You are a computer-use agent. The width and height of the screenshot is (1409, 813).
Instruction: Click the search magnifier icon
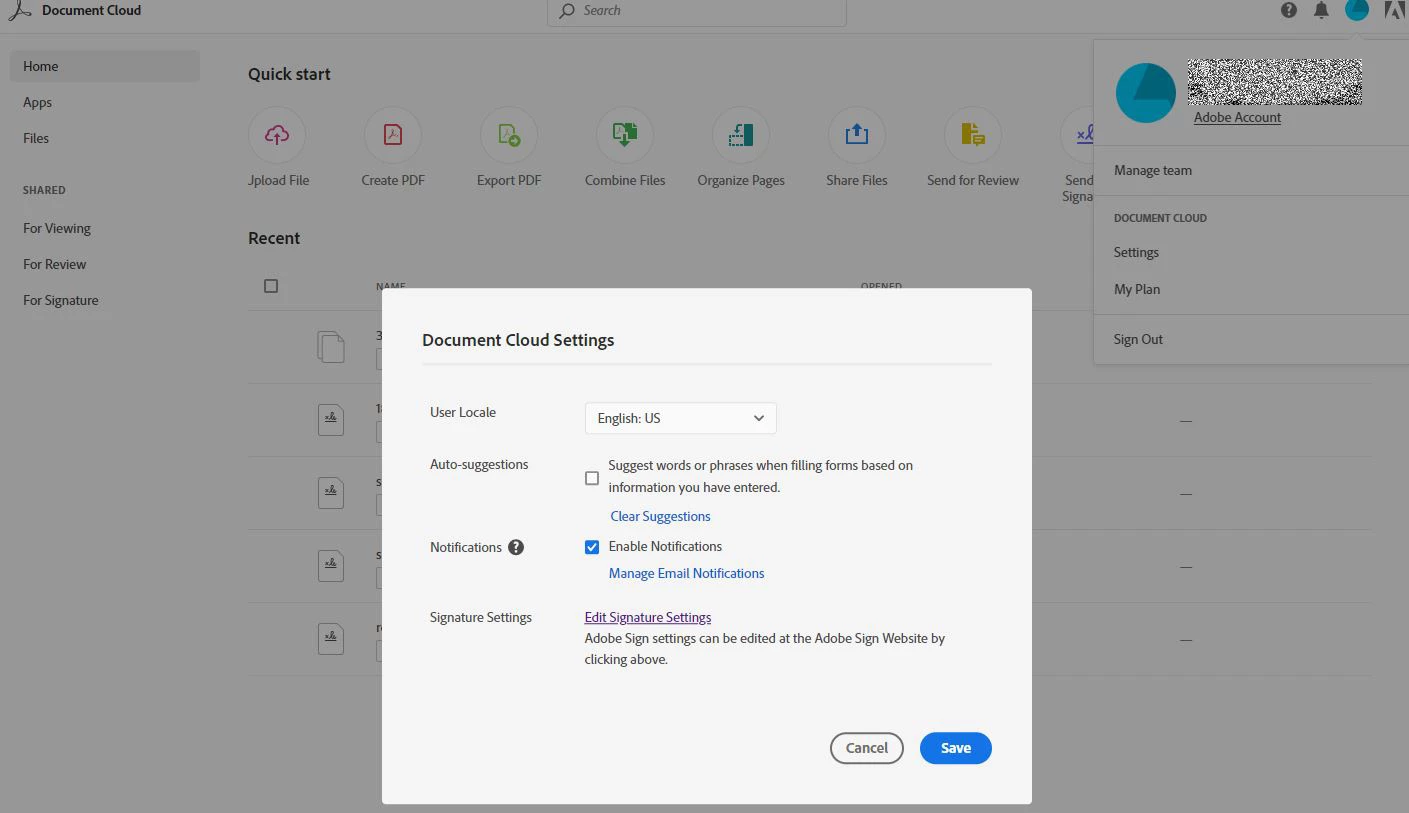pos(567,11)
